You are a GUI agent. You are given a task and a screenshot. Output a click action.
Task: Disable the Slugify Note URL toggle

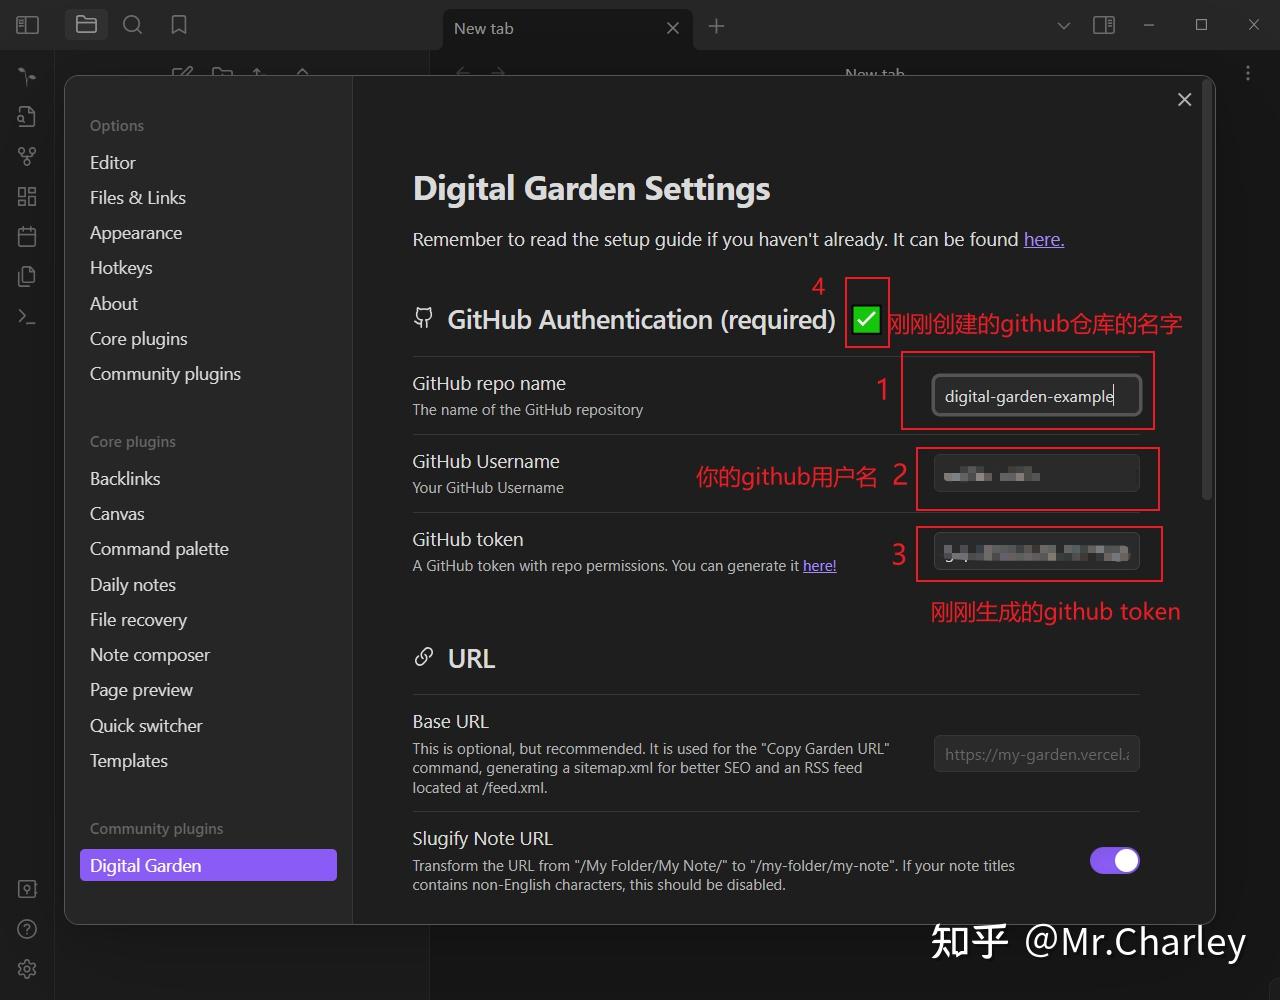[x=1114, y=860]
